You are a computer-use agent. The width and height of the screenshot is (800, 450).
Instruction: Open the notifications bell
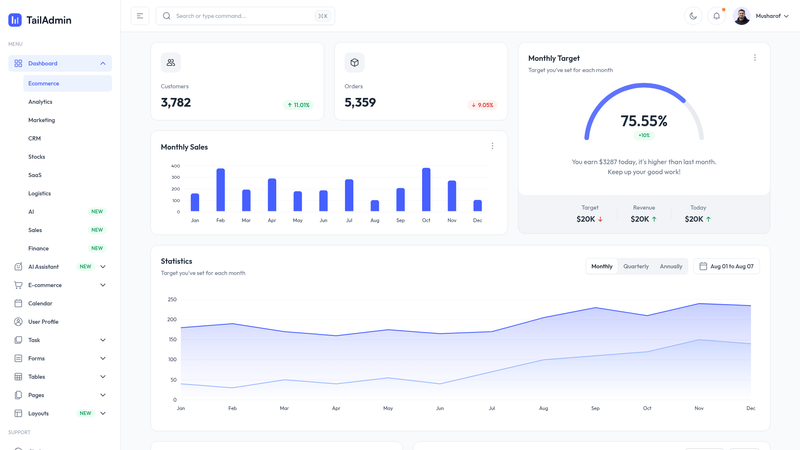click(716, 16)
